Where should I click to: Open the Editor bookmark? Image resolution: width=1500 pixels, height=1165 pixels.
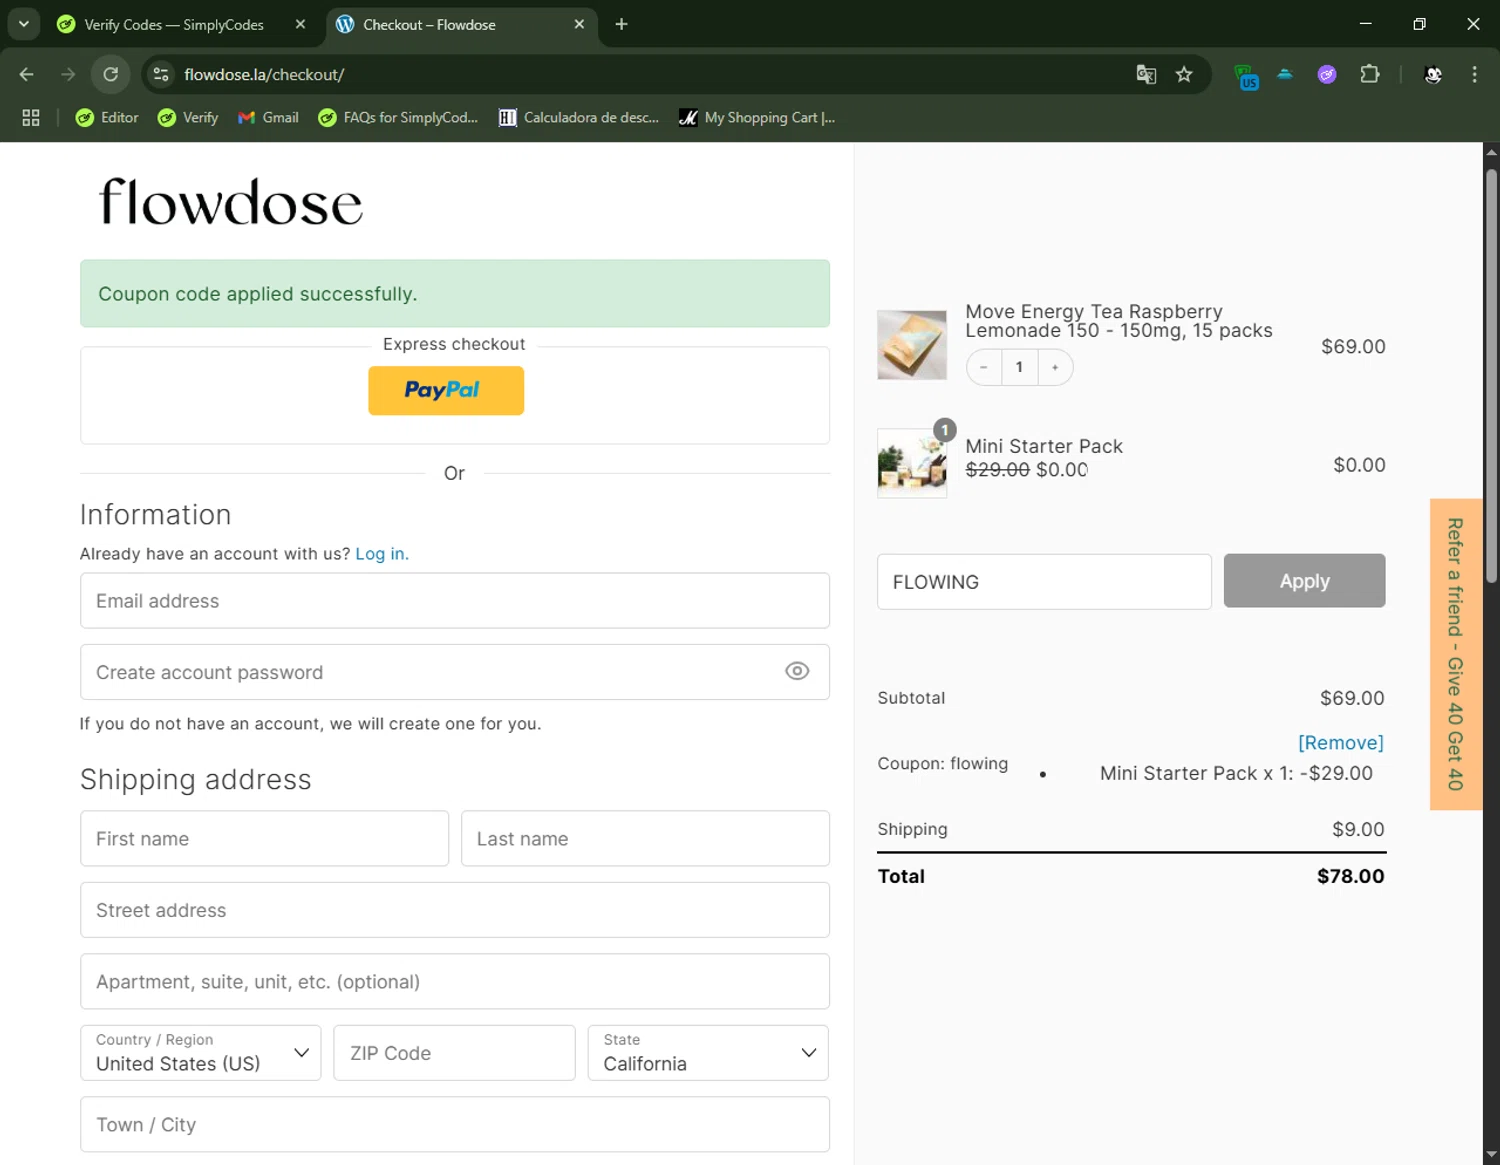point(108,118)
